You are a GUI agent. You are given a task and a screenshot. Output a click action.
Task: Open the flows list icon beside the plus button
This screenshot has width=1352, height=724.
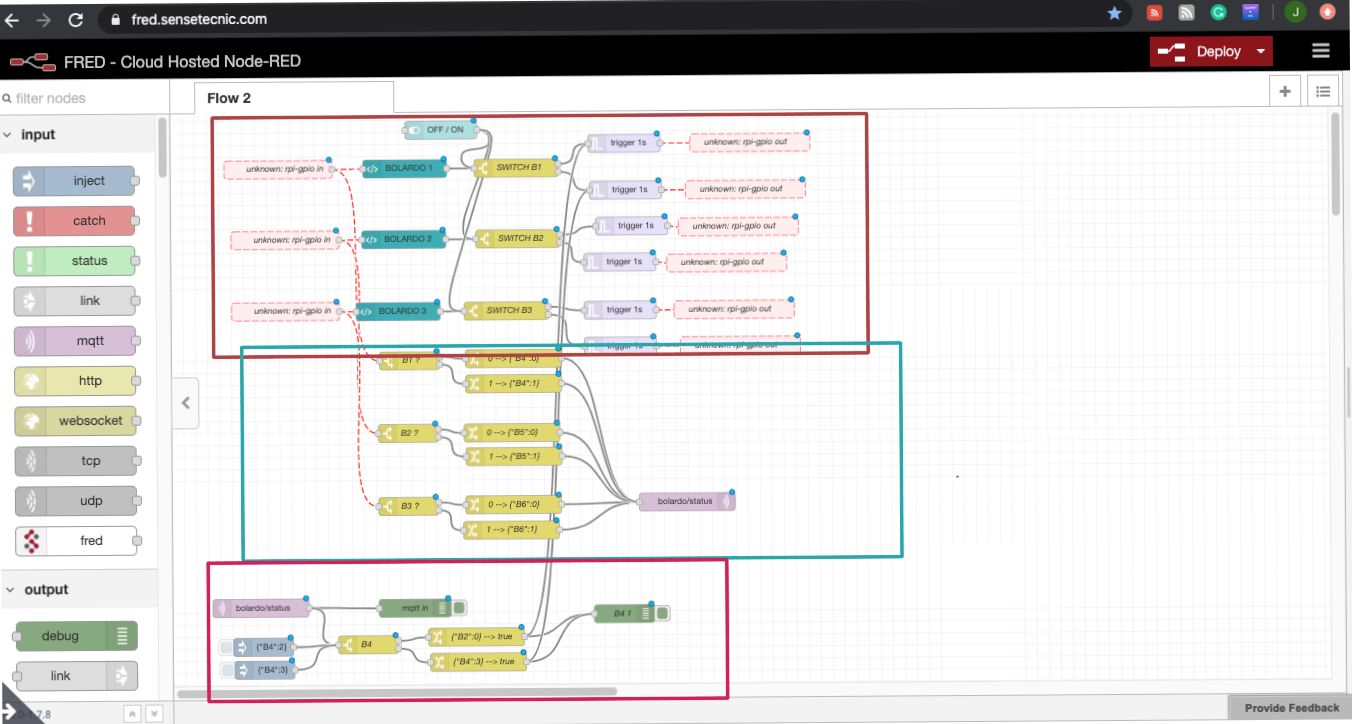tap(1323, 90)
